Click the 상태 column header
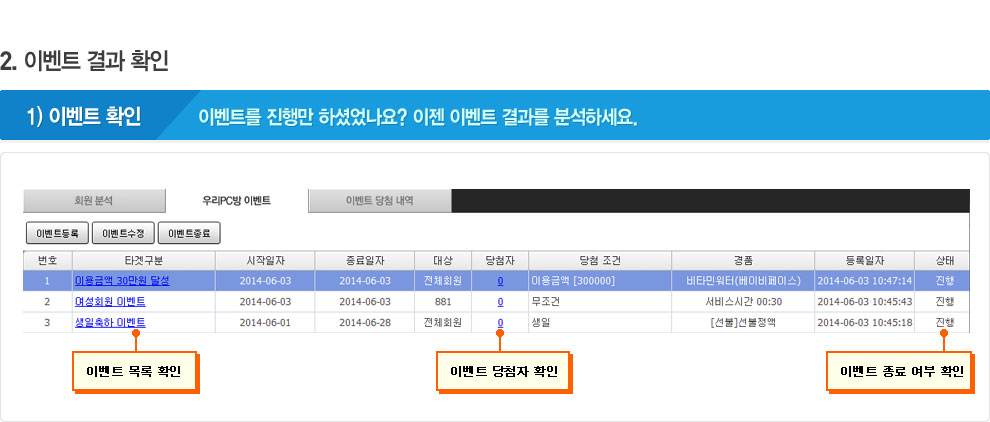Screen dimensions: 990x422 pyautogui.click(x=943, y=260)
